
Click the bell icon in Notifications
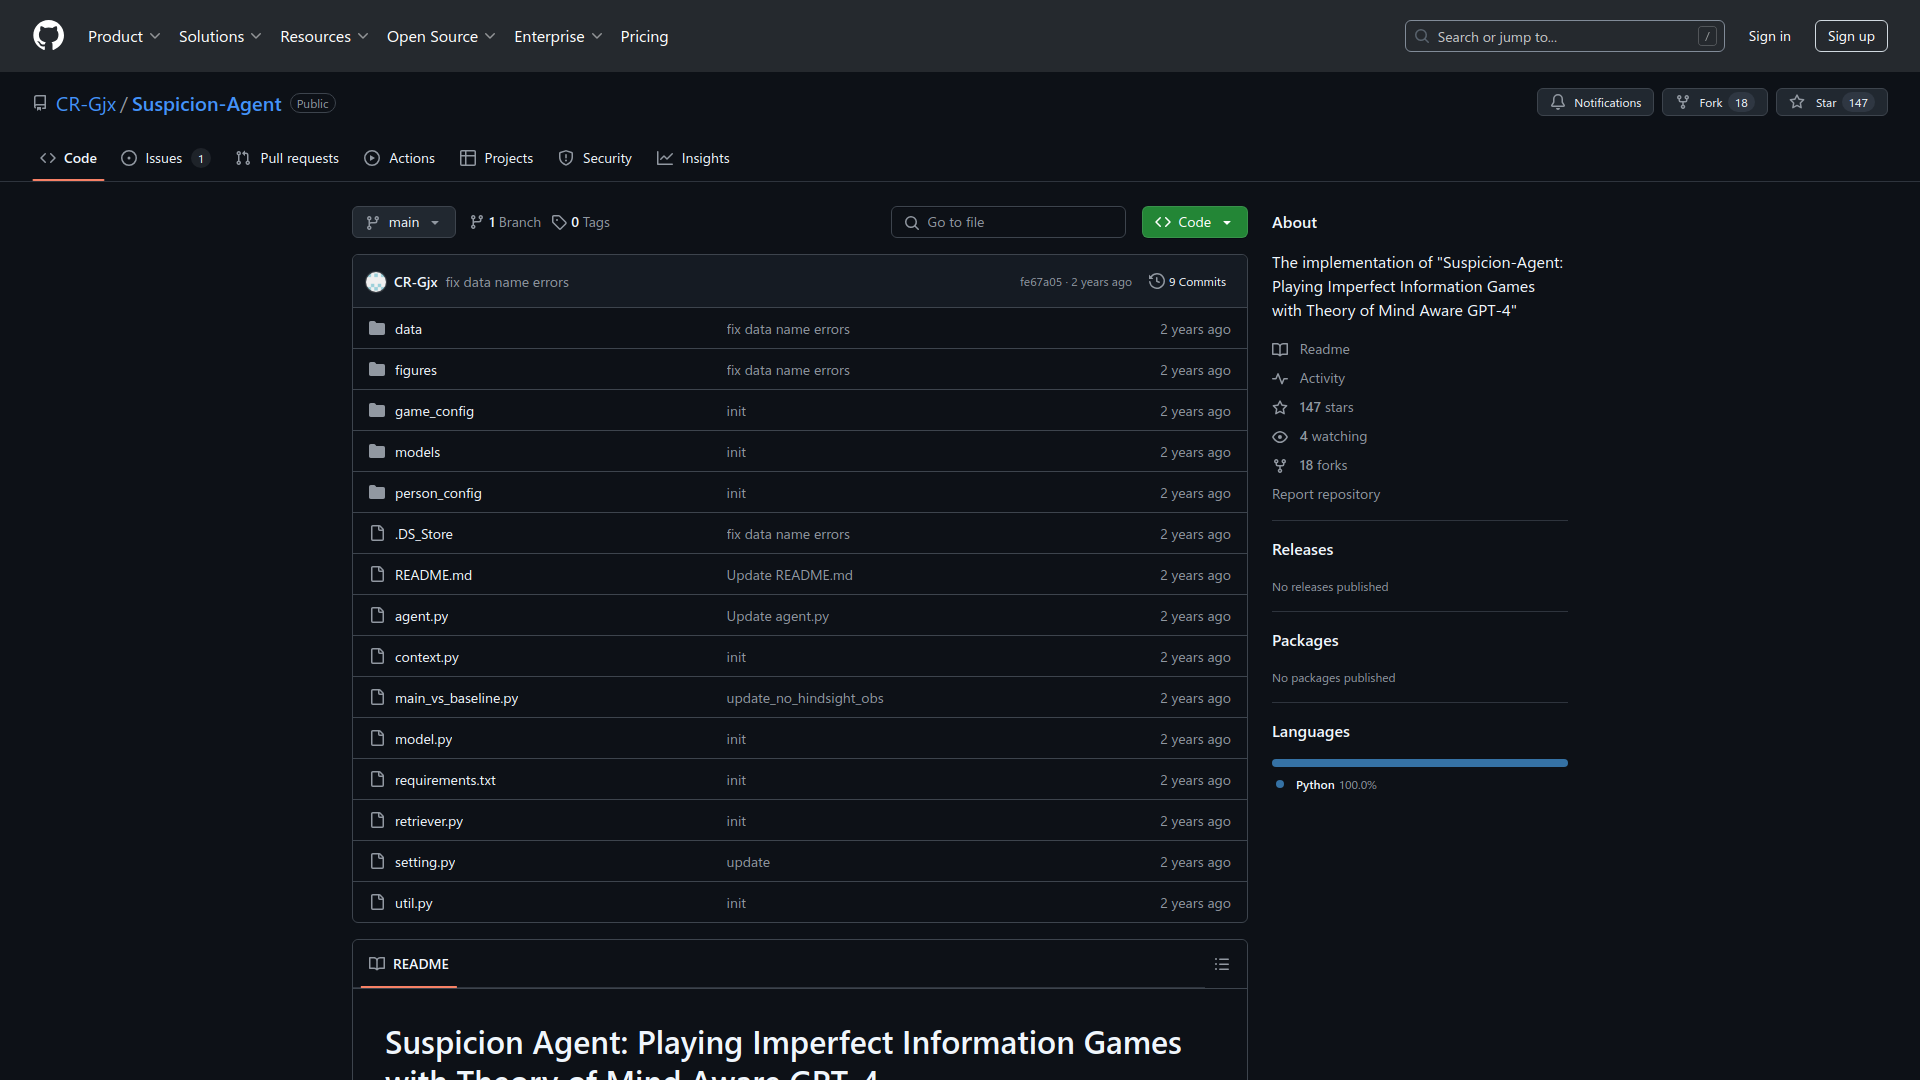pos(1558,102)
